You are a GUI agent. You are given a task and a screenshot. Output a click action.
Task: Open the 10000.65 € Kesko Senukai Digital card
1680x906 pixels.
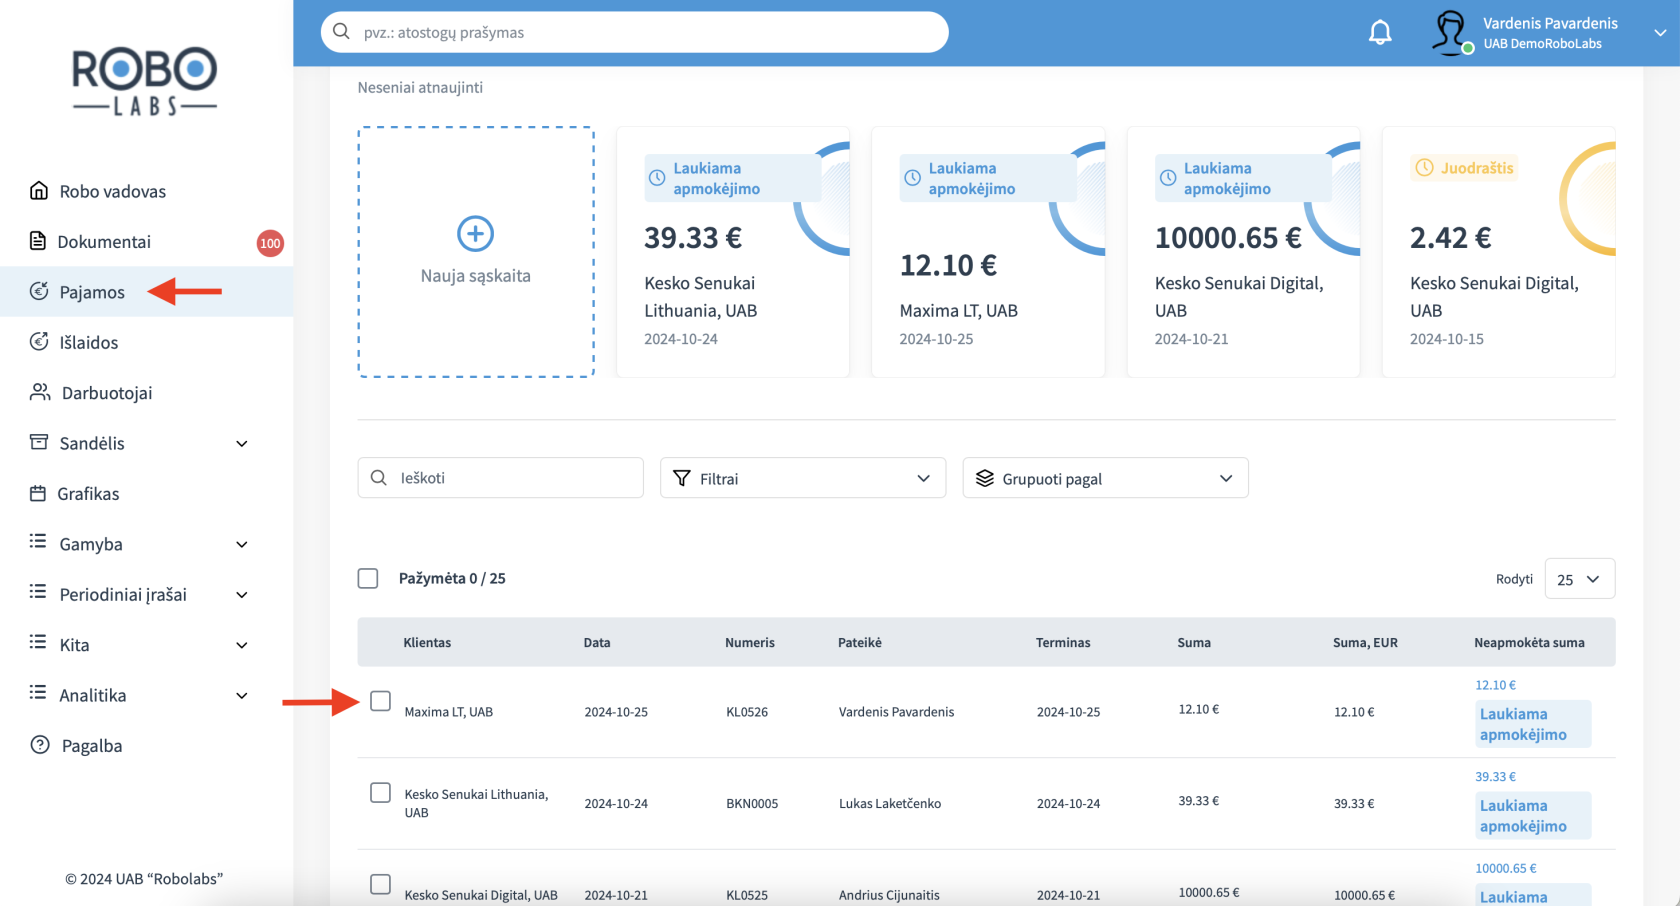click(1243, 252)
